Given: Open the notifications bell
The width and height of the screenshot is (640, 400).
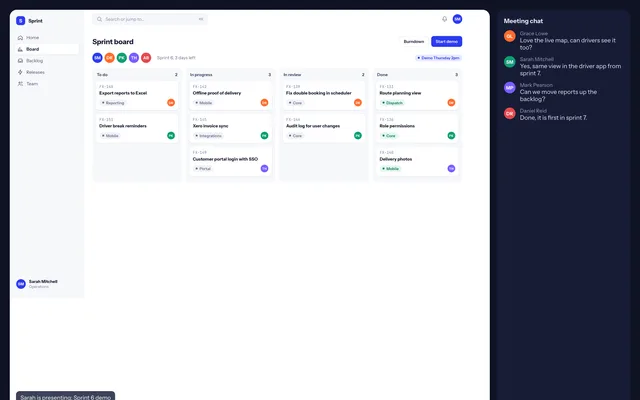Looking at the screenshot, I should tap(444, 19).
